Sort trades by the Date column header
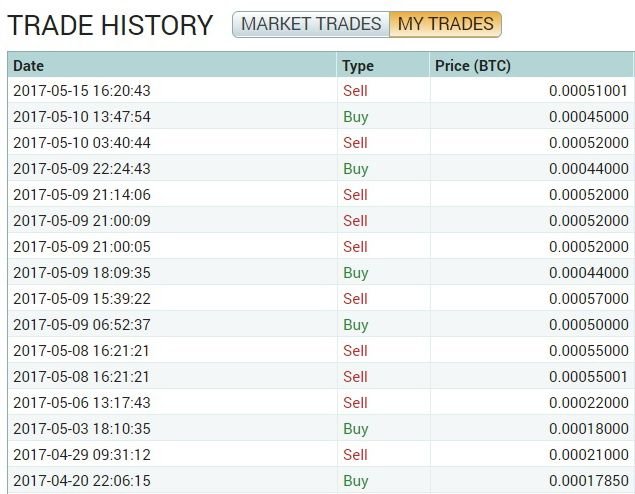This screenshot has height=494, width=635. (x=29, y=66)
